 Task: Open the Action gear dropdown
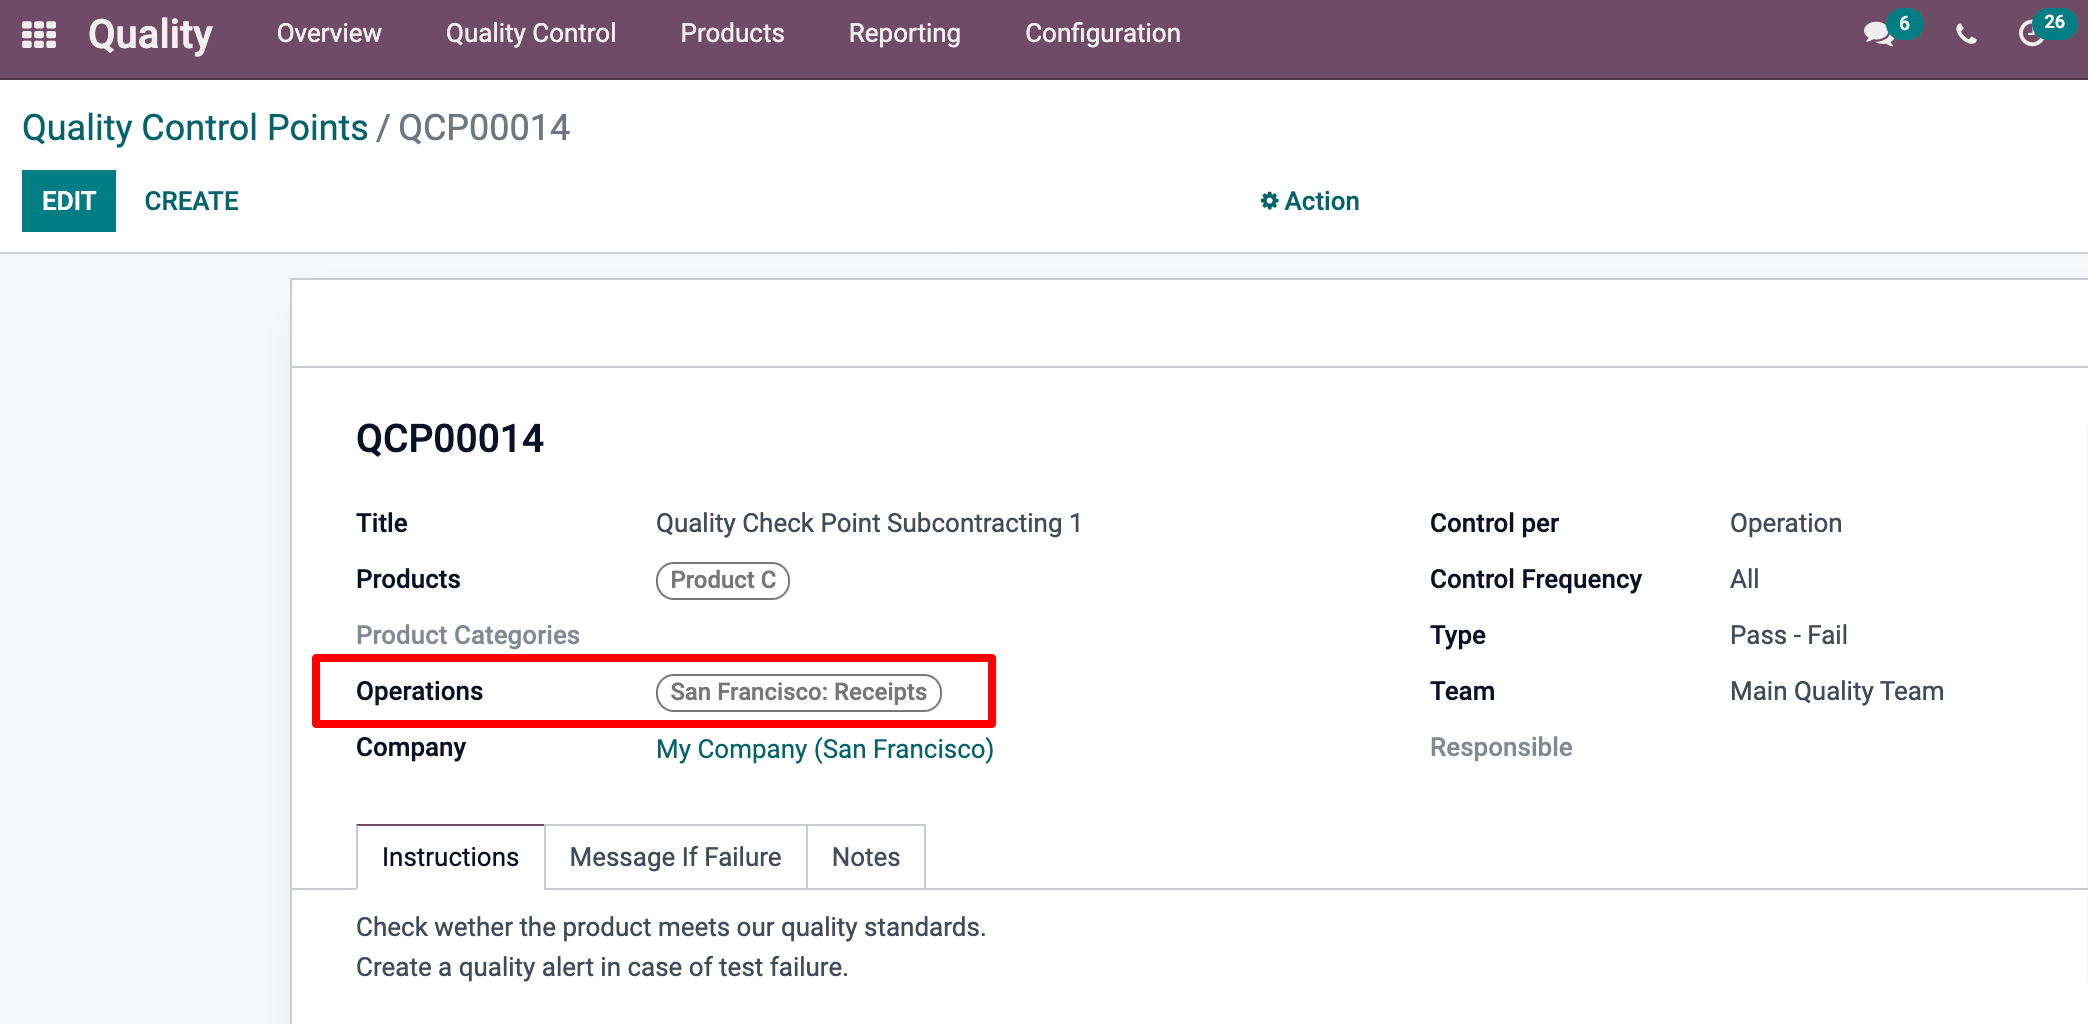click(1309, 201)
